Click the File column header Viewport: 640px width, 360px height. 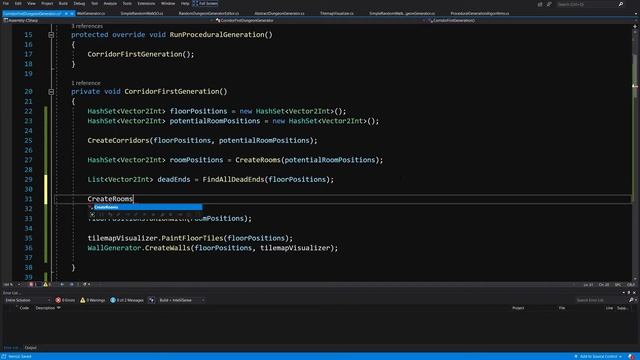coord(562,308)
